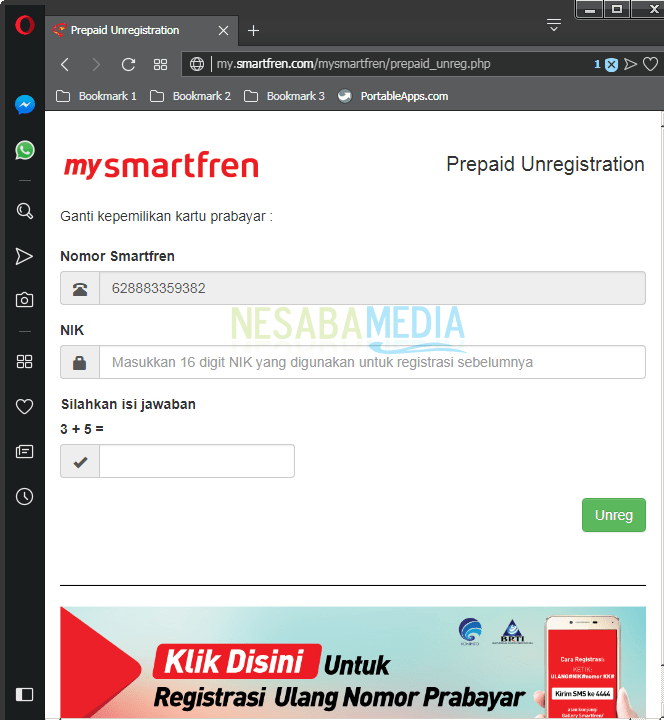Click the checkmark icon beside the answer field
This screenshot has width=664, height=720.
[80, 461]
